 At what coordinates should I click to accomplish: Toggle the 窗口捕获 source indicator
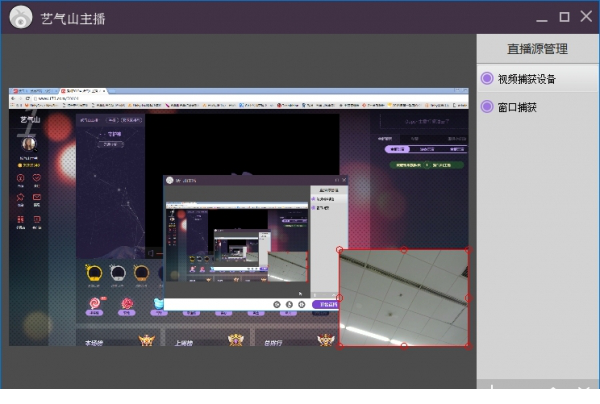pos(487,106)
